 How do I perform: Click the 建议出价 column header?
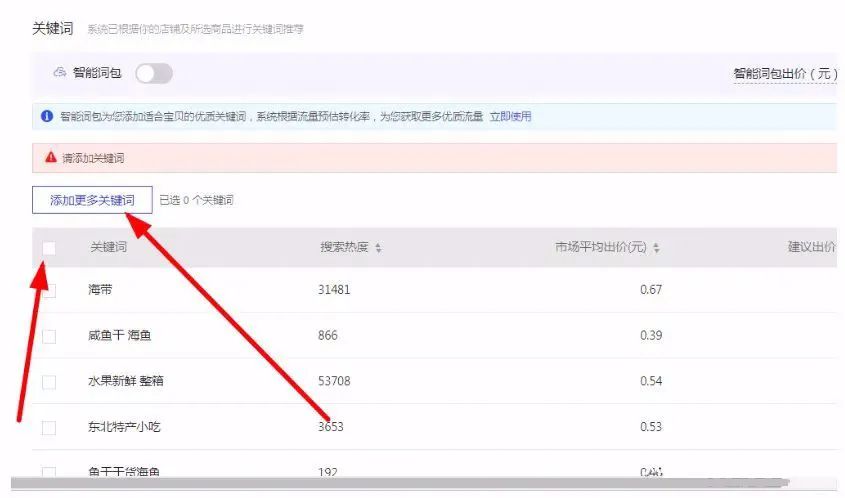point(811,247)
